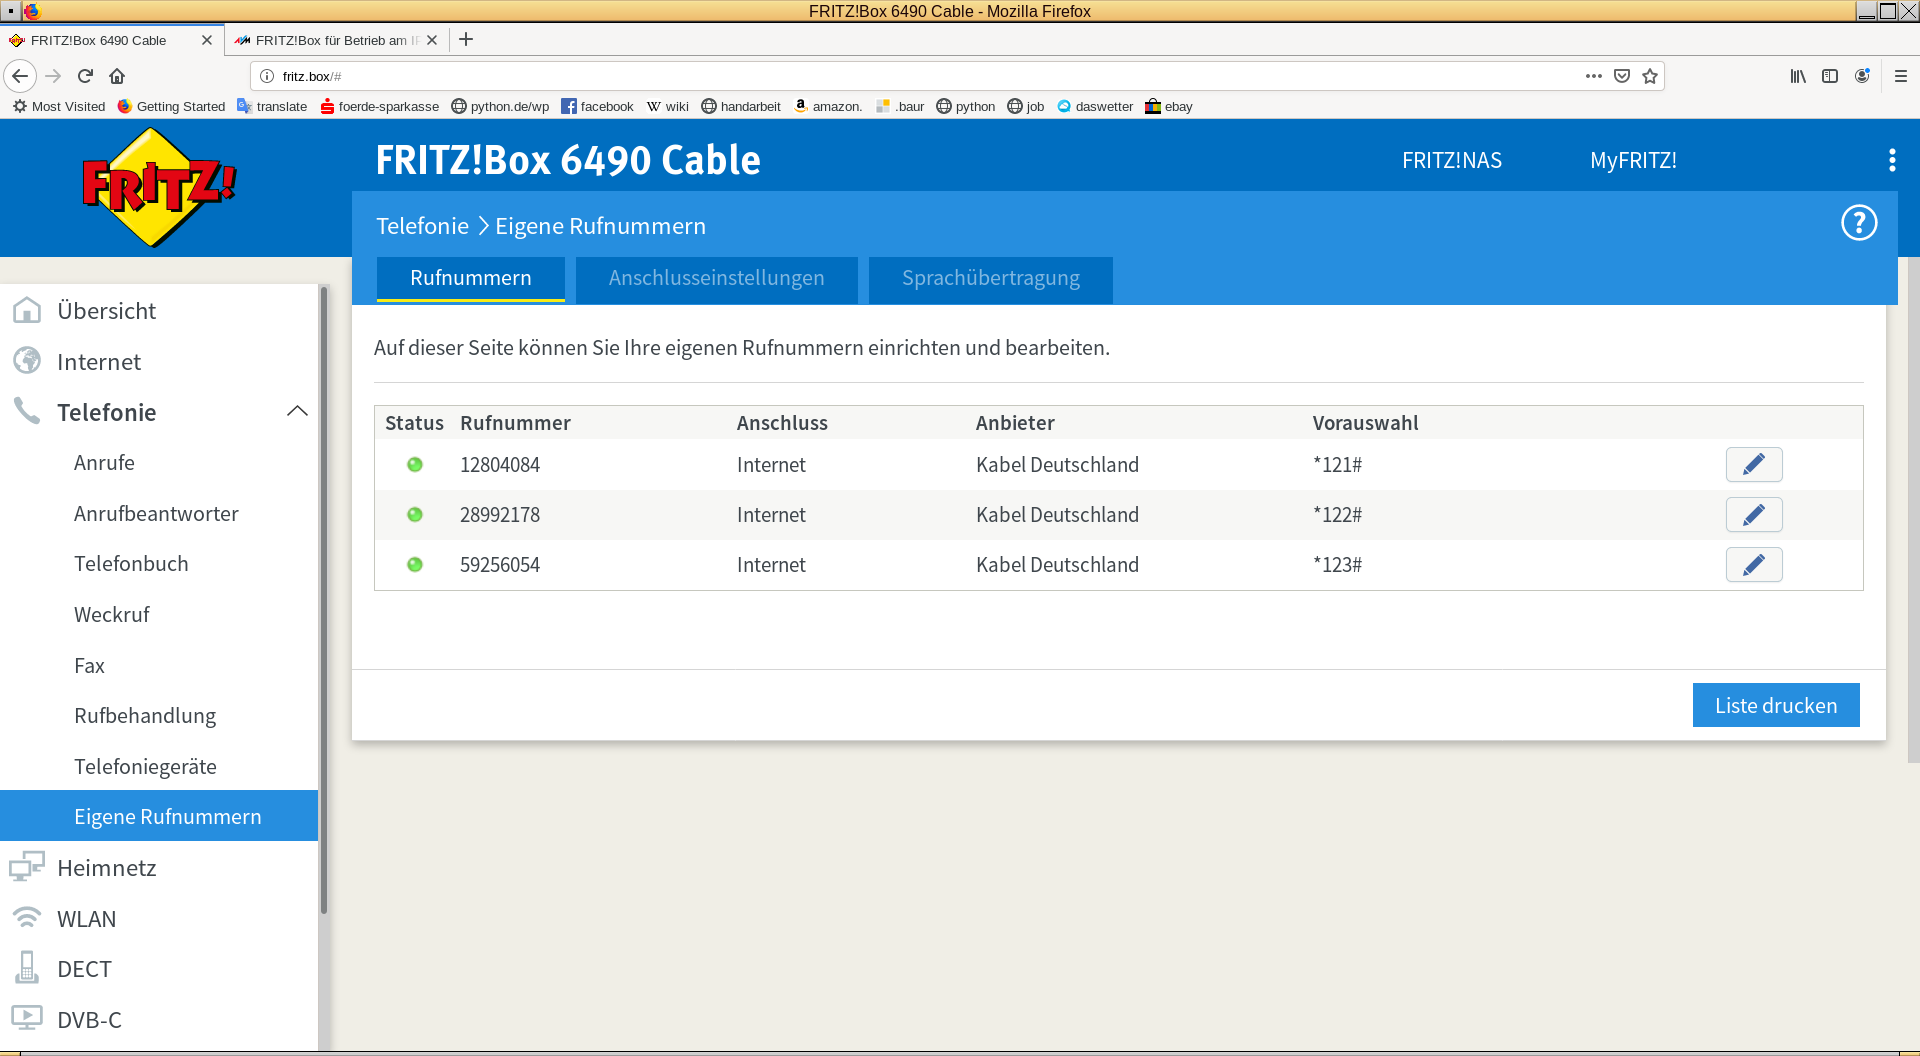Click Liste drucken button

pos(1776,705)
